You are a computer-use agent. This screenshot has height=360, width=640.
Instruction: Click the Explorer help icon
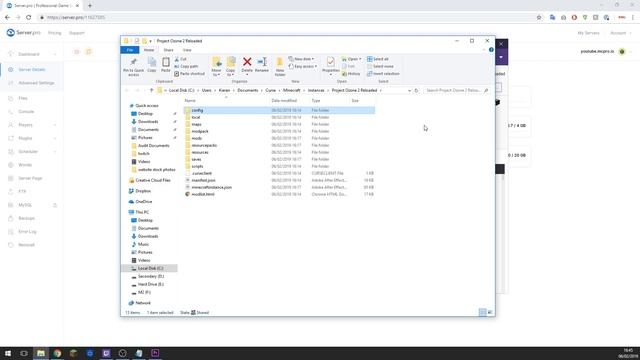[x=491, y=50]
